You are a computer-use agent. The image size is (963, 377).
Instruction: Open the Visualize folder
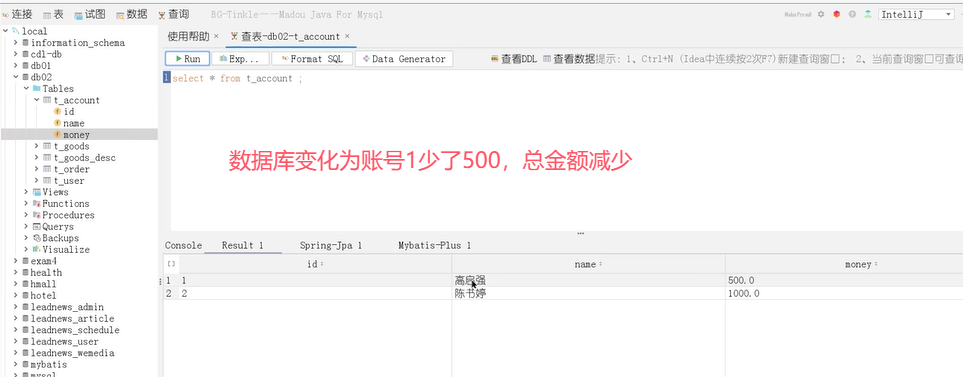65,250
